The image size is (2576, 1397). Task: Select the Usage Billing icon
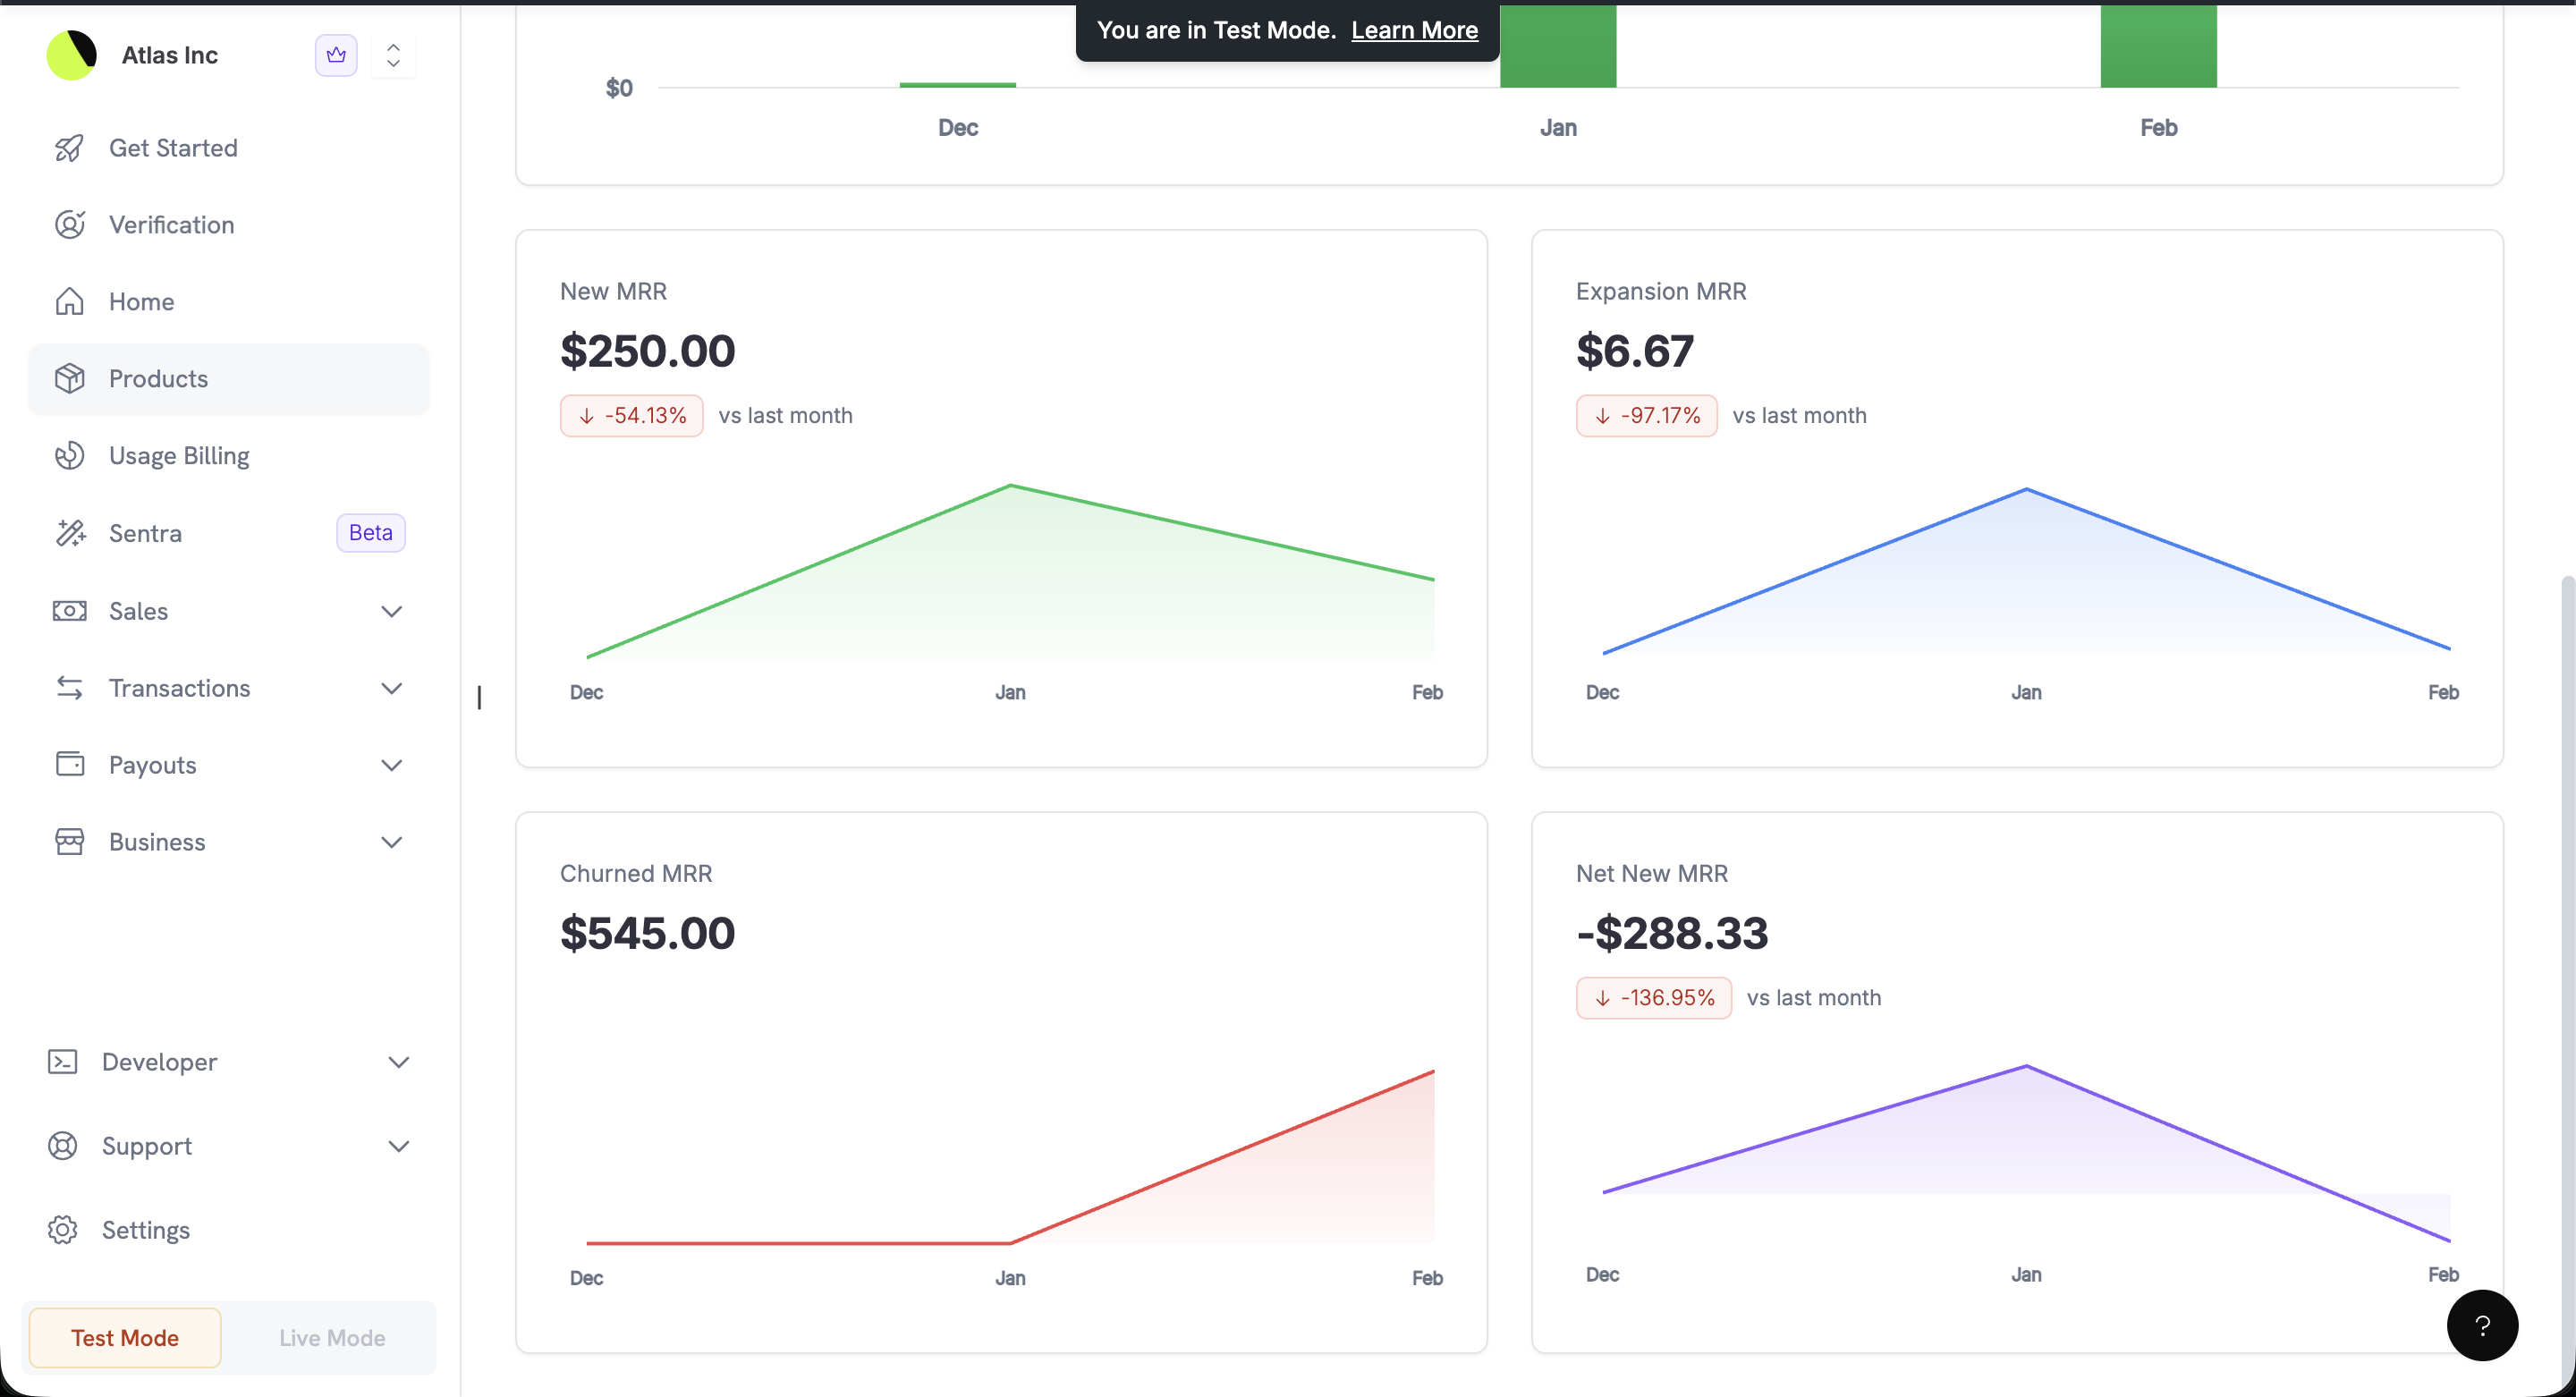(69, 455)
